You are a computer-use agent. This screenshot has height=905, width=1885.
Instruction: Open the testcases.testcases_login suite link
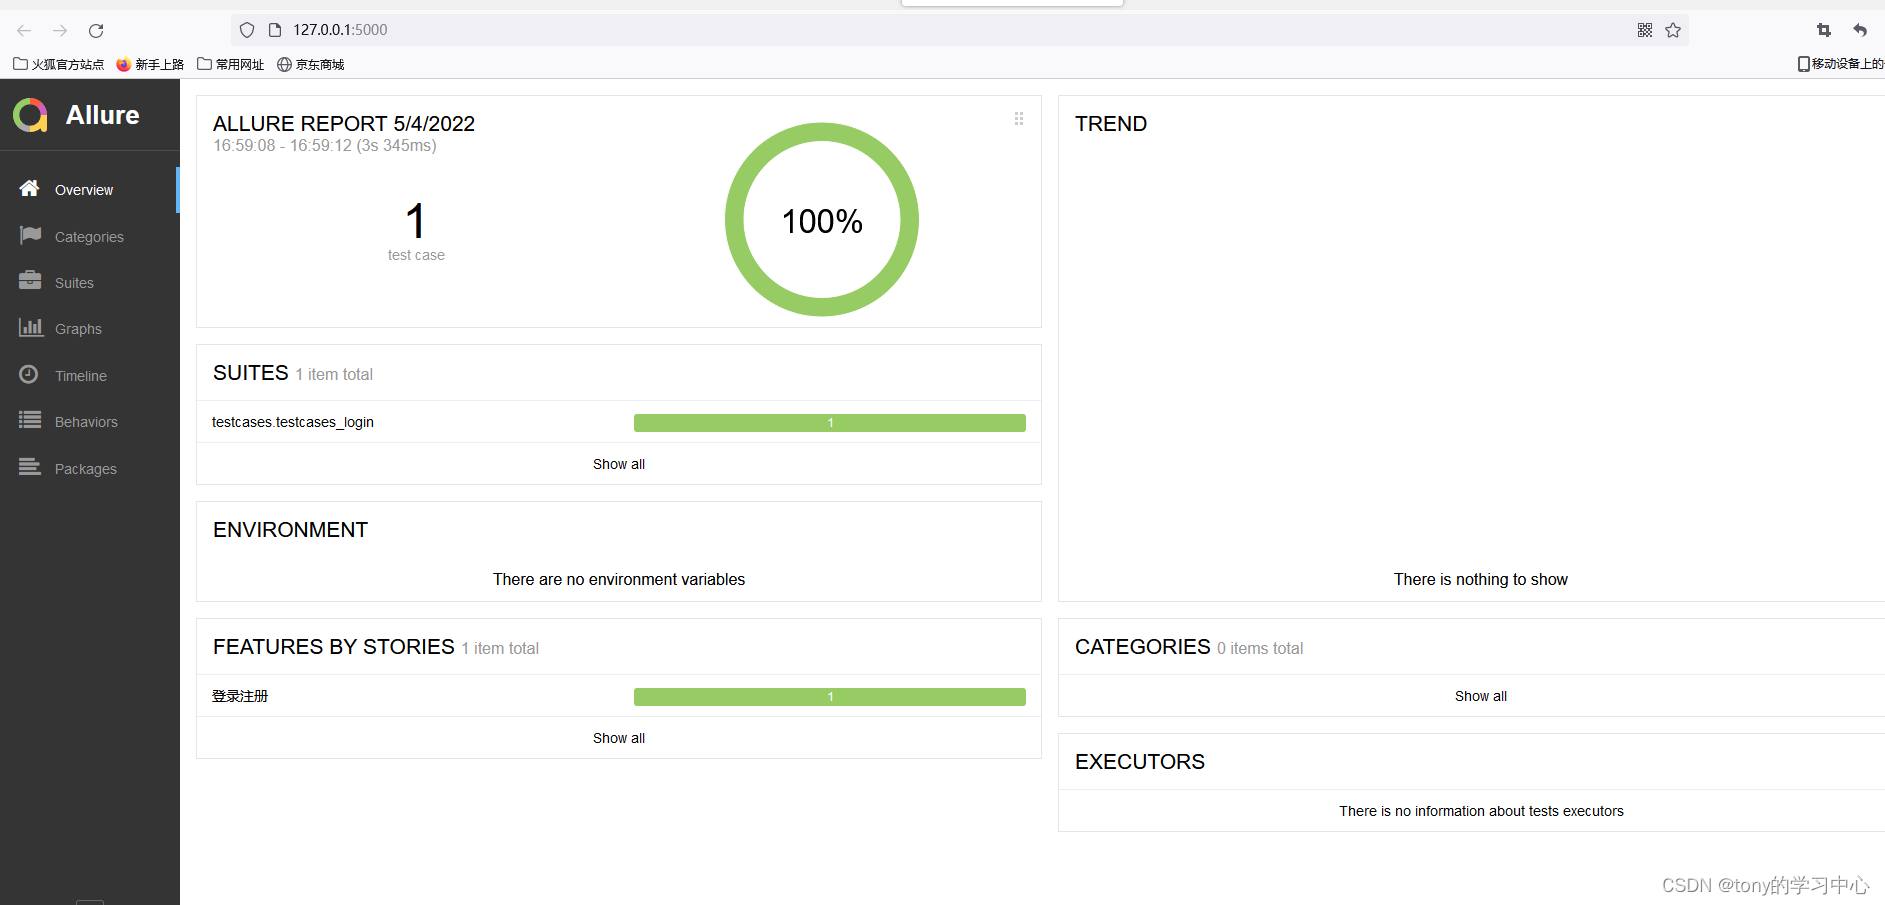tap(292, 422)
